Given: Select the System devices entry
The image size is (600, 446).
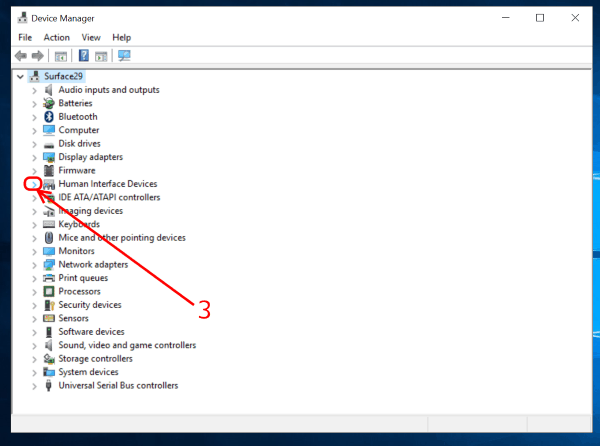Looking at the screenshot, I should coord(88,372).
